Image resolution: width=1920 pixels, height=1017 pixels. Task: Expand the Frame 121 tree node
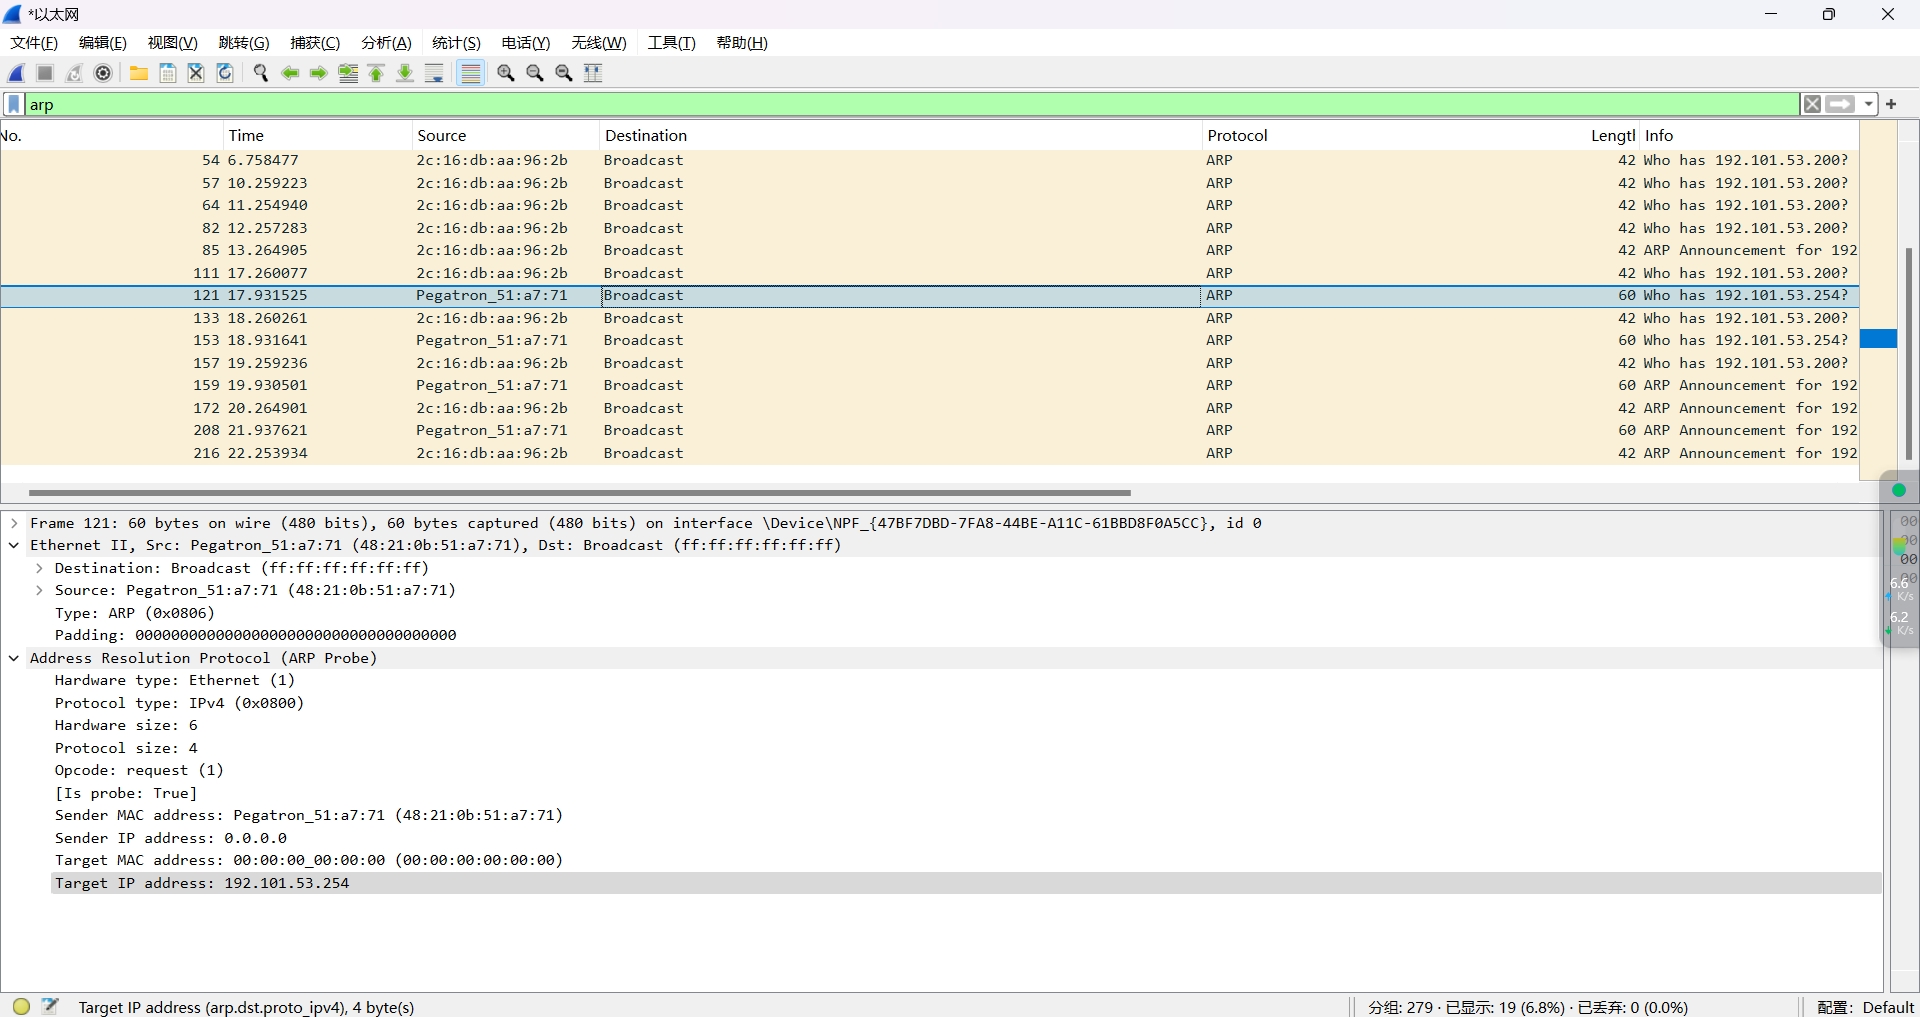[x=14, y=523]
